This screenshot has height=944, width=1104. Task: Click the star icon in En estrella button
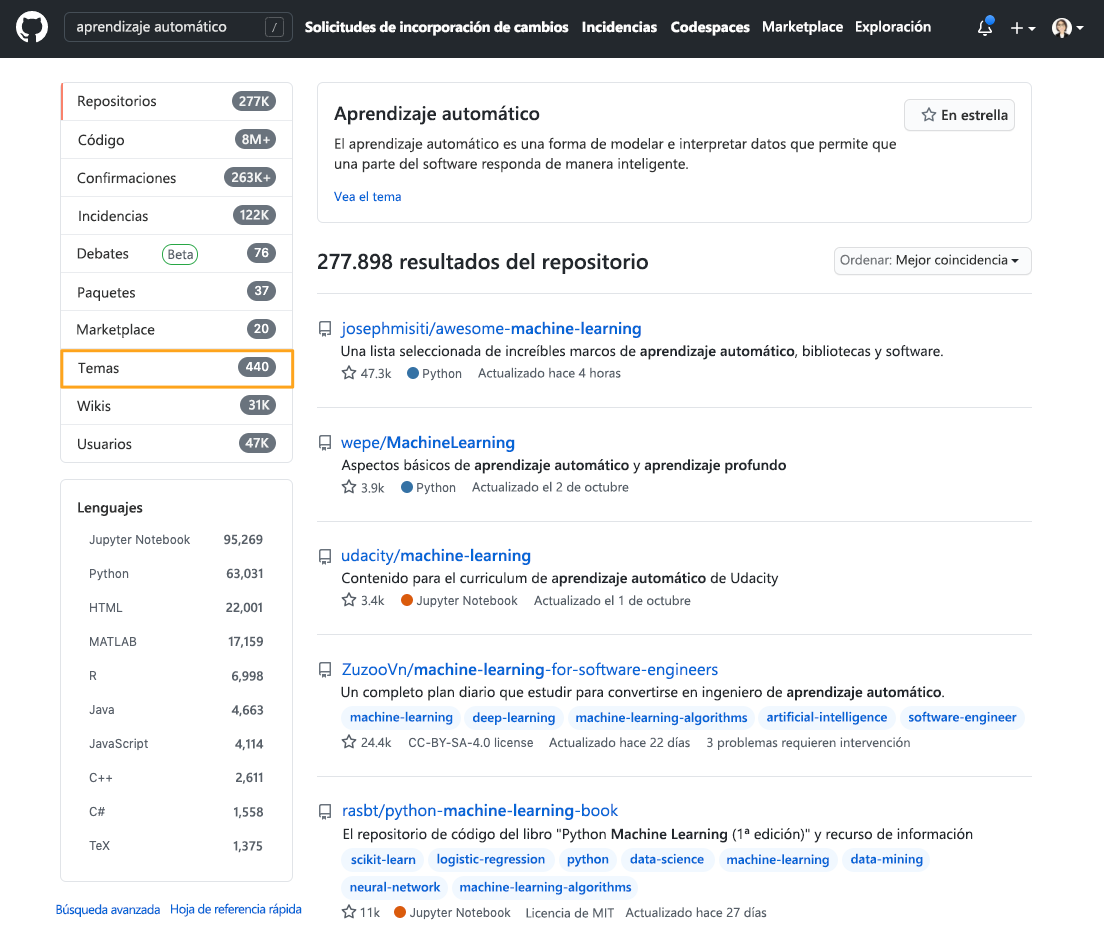pyautogui.click(x=929, y=115)
